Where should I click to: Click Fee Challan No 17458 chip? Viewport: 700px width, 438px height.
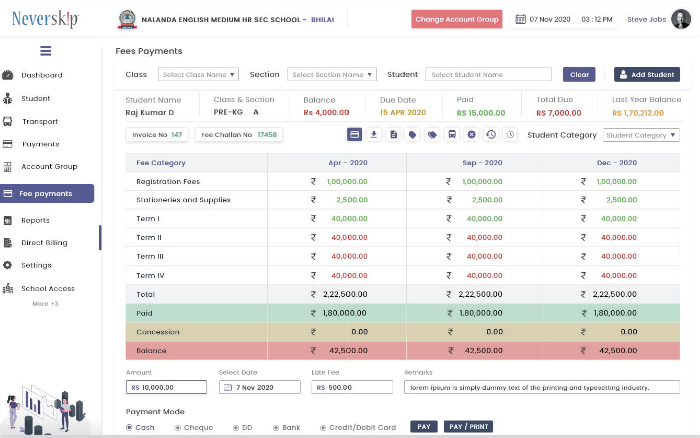239,134
